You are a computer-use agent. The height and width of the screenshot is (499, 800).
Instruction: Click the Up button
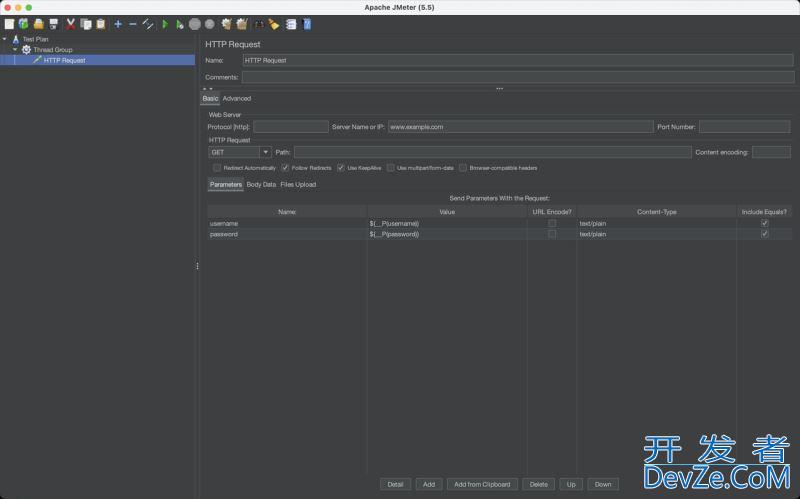(x=571, y=484)
